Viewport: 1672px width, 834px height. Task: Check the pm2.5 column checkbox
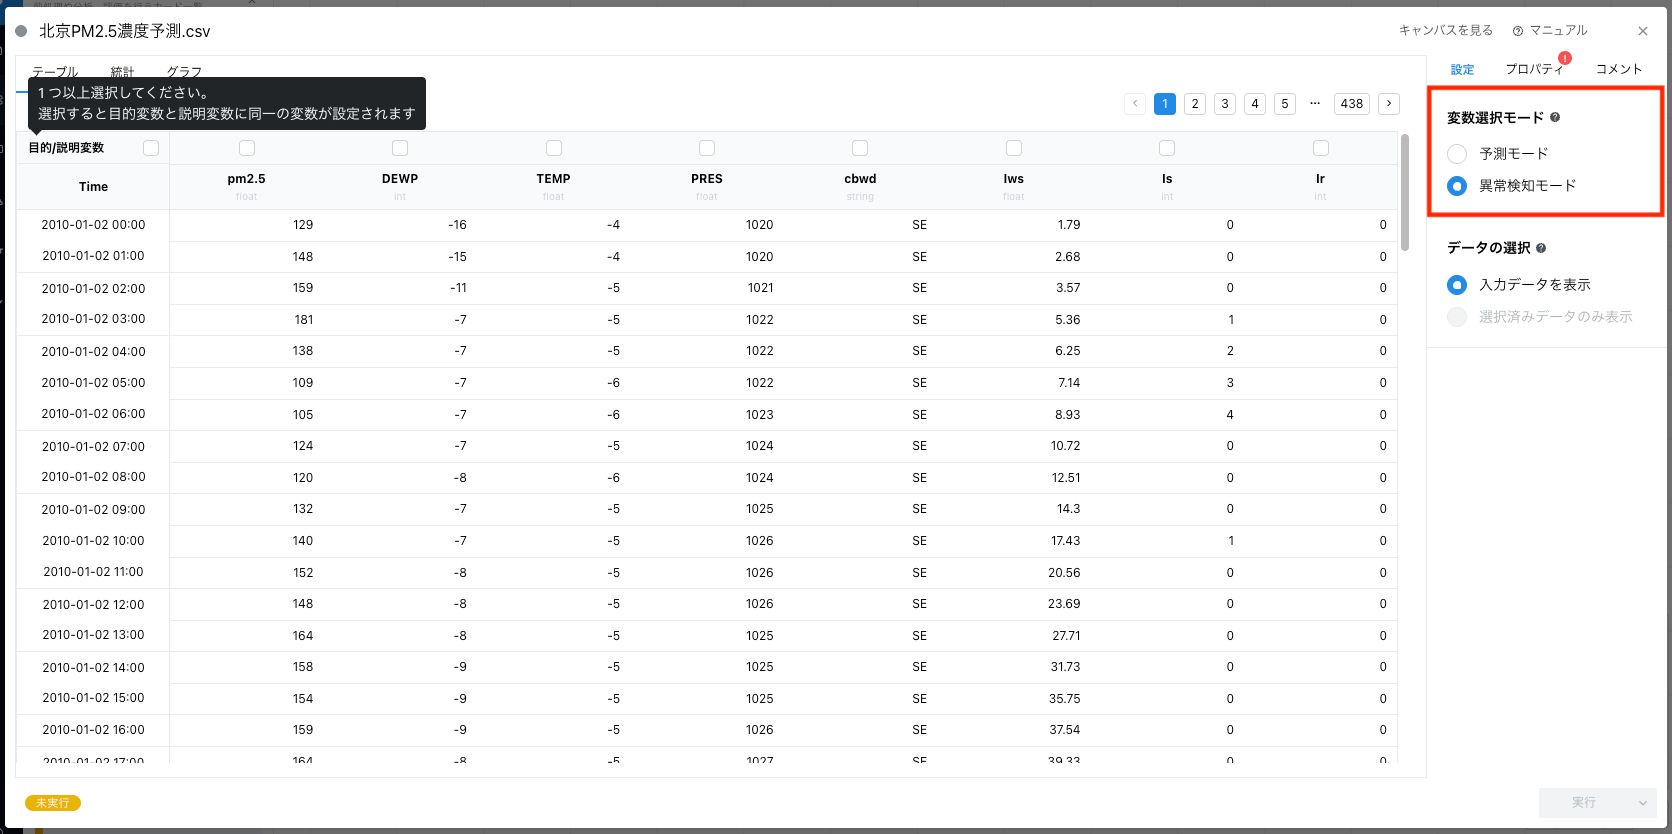coord(247,148)
